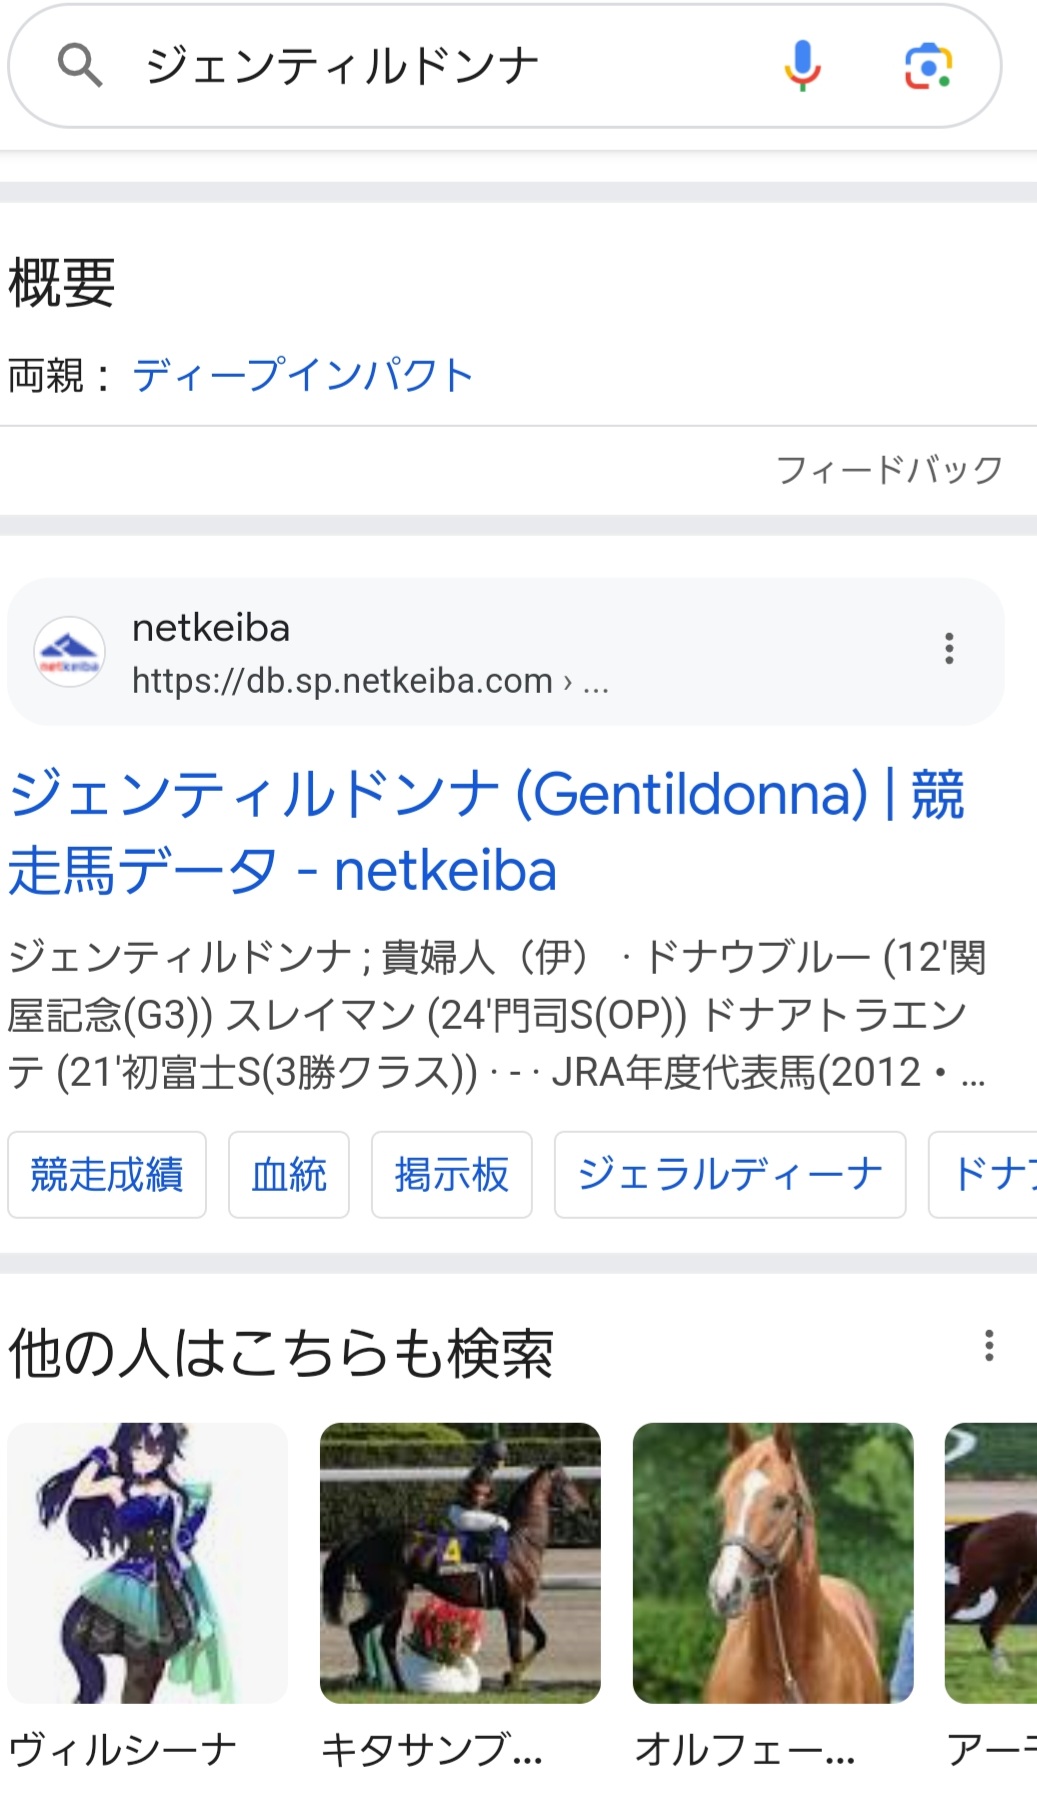Open the ヴィルシーナ character thumbnail

coord(148,1563)
